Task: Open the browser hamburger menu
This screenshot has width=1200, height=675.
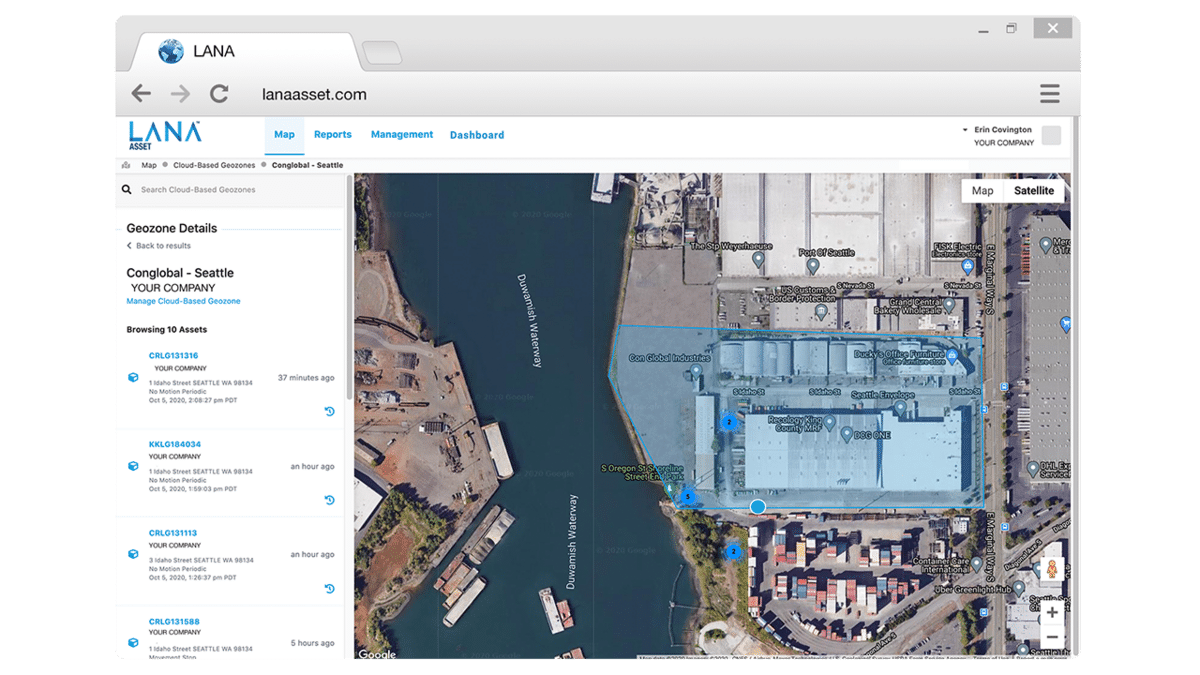Action: [x=1049, y=94]
